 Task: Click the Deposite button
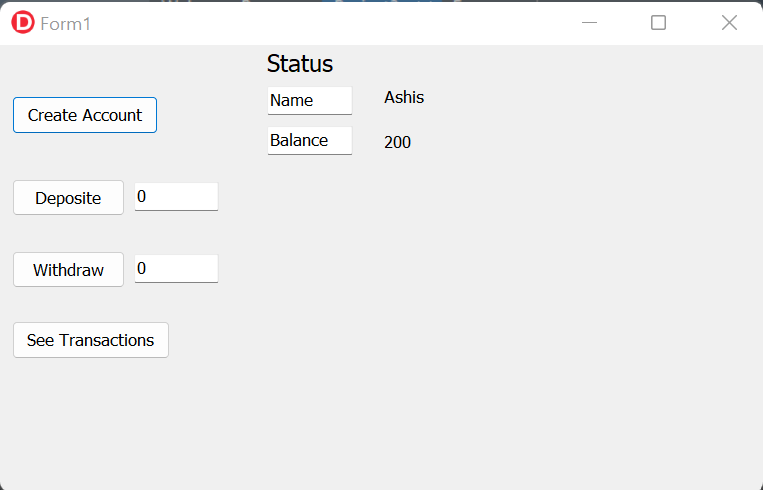tap(68, 198)
